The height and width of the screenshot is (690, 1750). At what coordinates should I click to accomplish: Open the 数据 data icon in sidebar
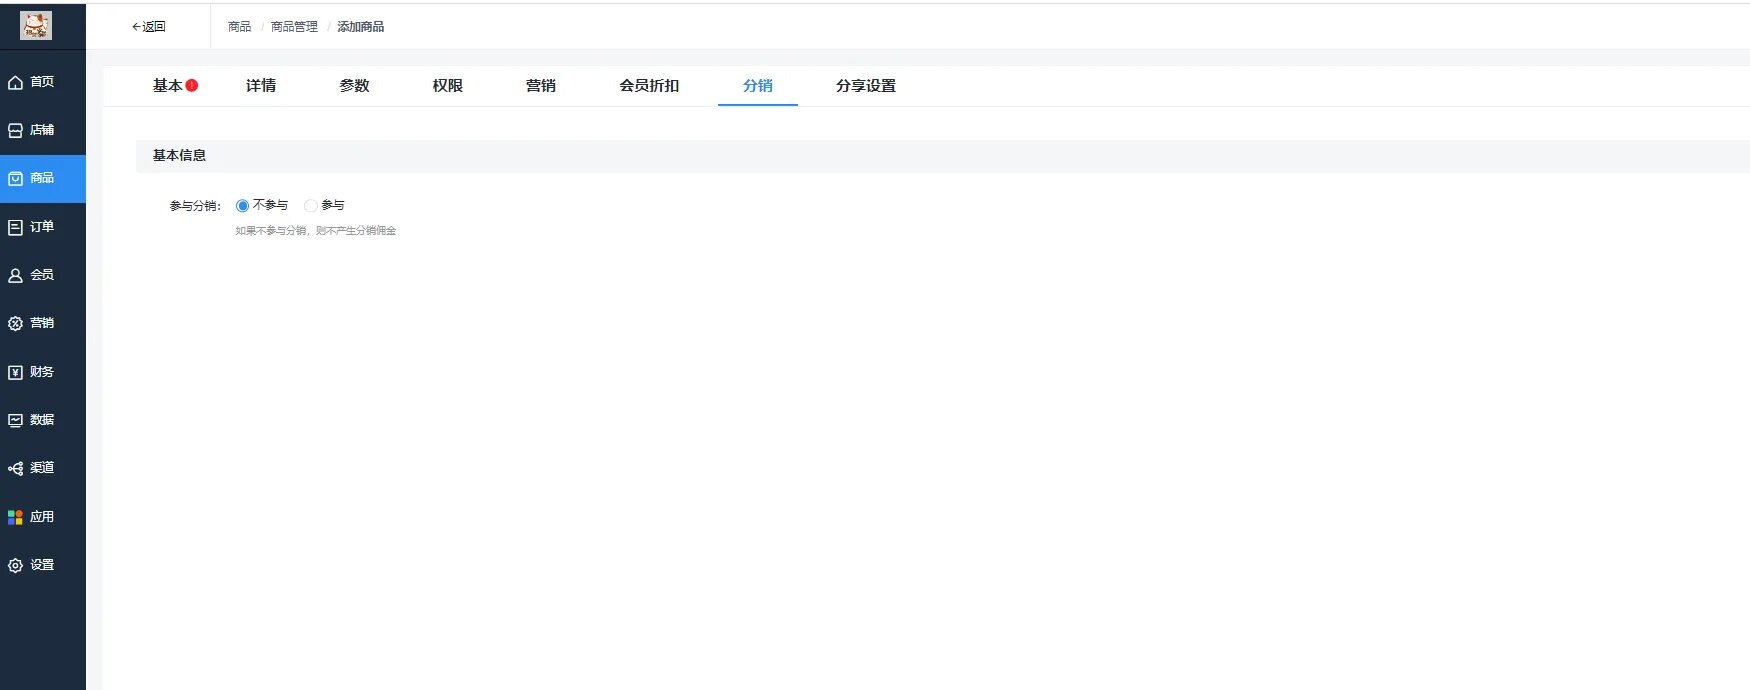(16, 420)
